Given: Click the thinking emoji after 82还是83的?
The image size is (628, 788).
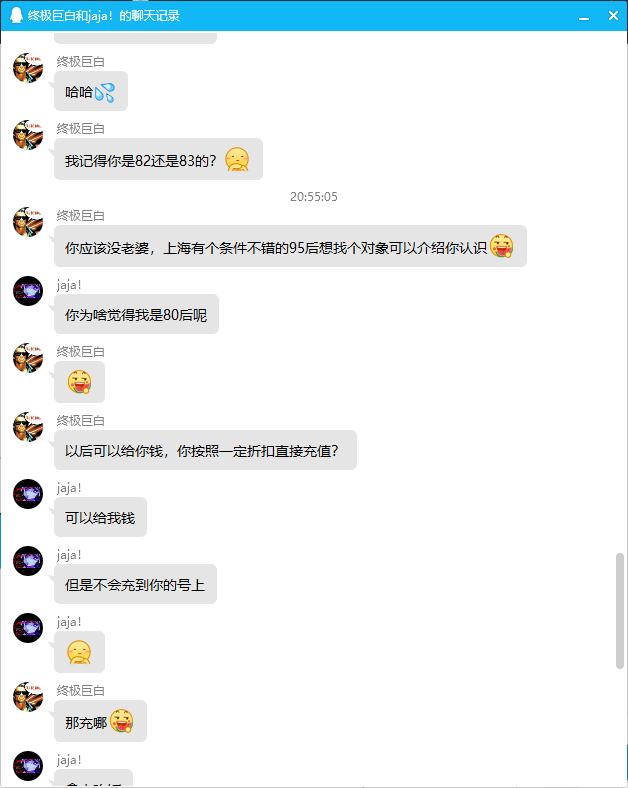Looking at the screenshot, I should click(237, 159).
